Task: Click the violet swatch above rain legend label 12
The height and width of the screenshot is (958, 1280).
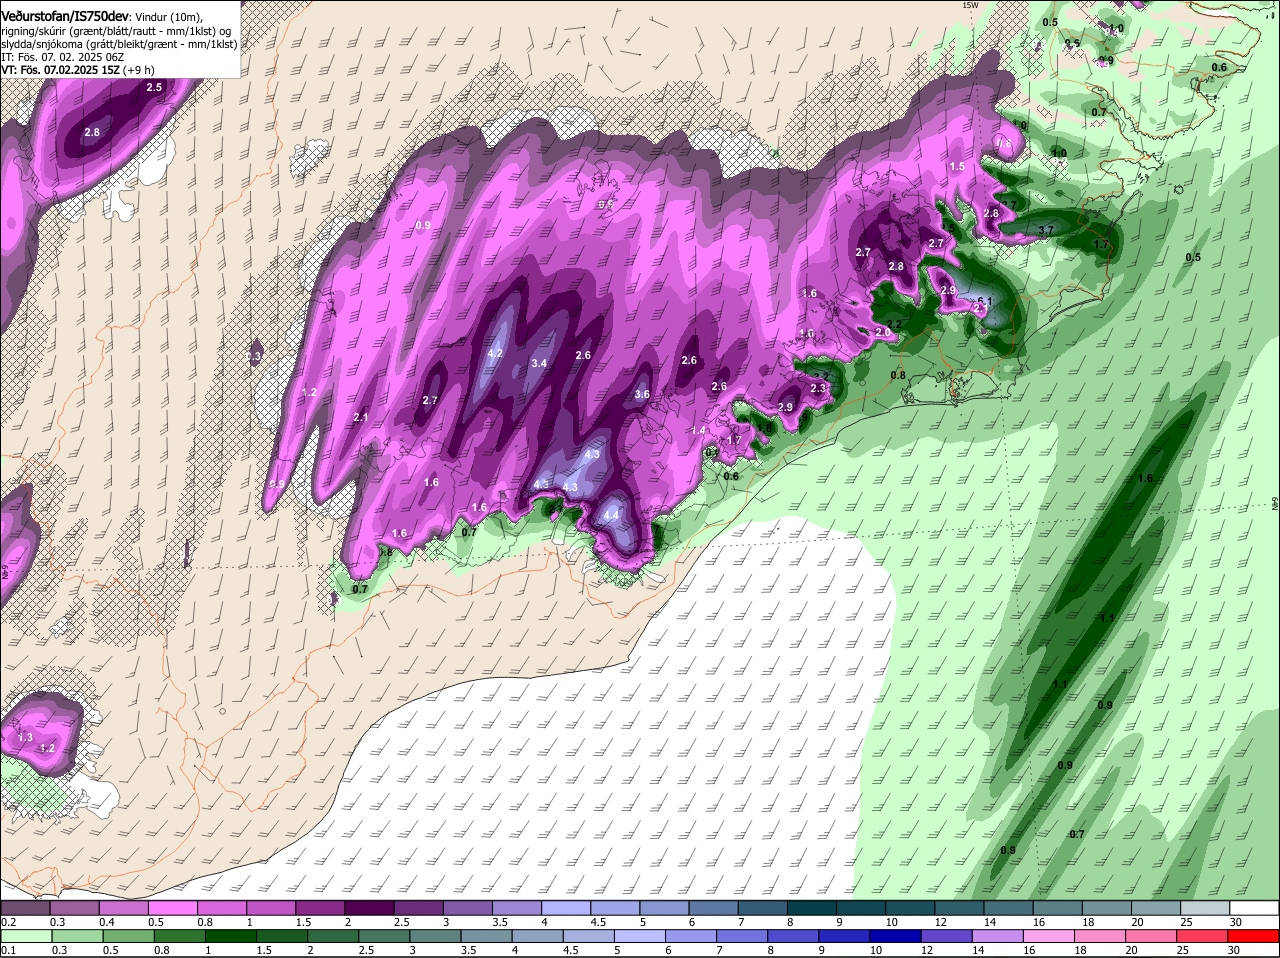Action: [947, 936]
